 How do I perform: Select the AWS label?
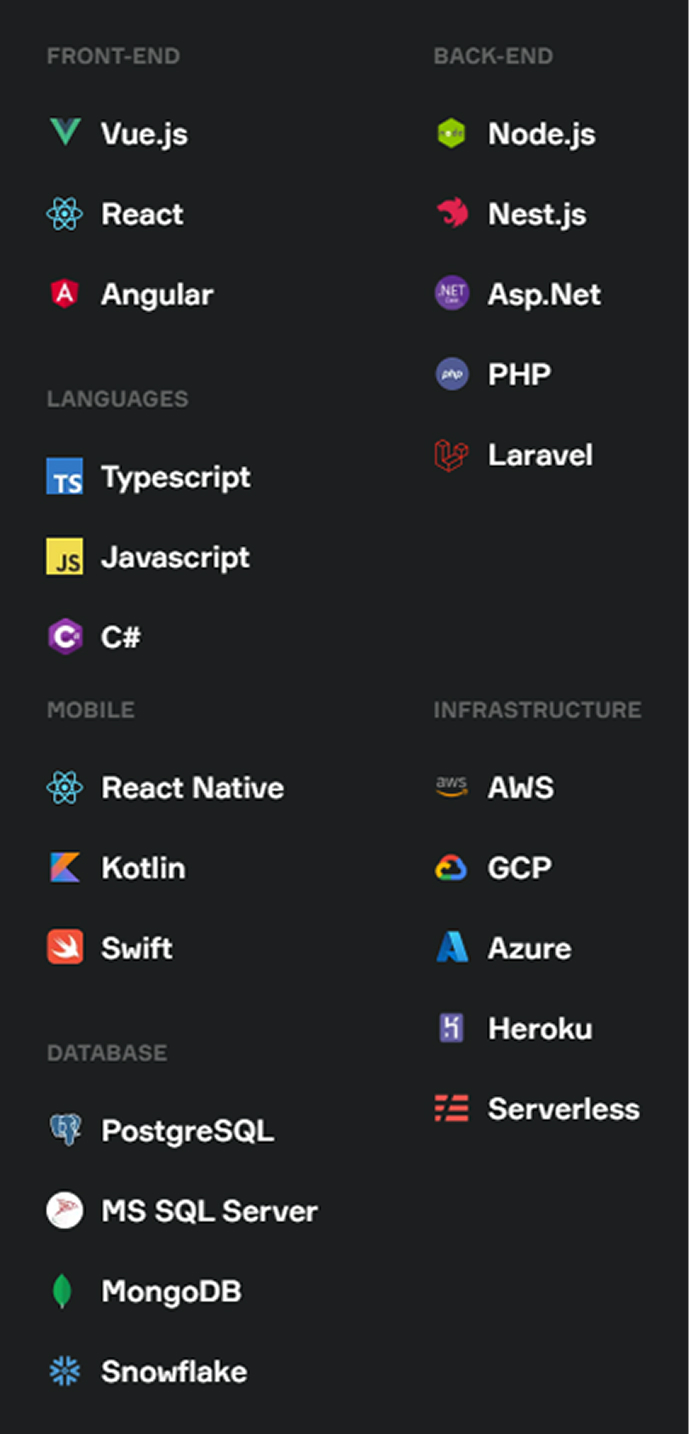pos(520,788)
